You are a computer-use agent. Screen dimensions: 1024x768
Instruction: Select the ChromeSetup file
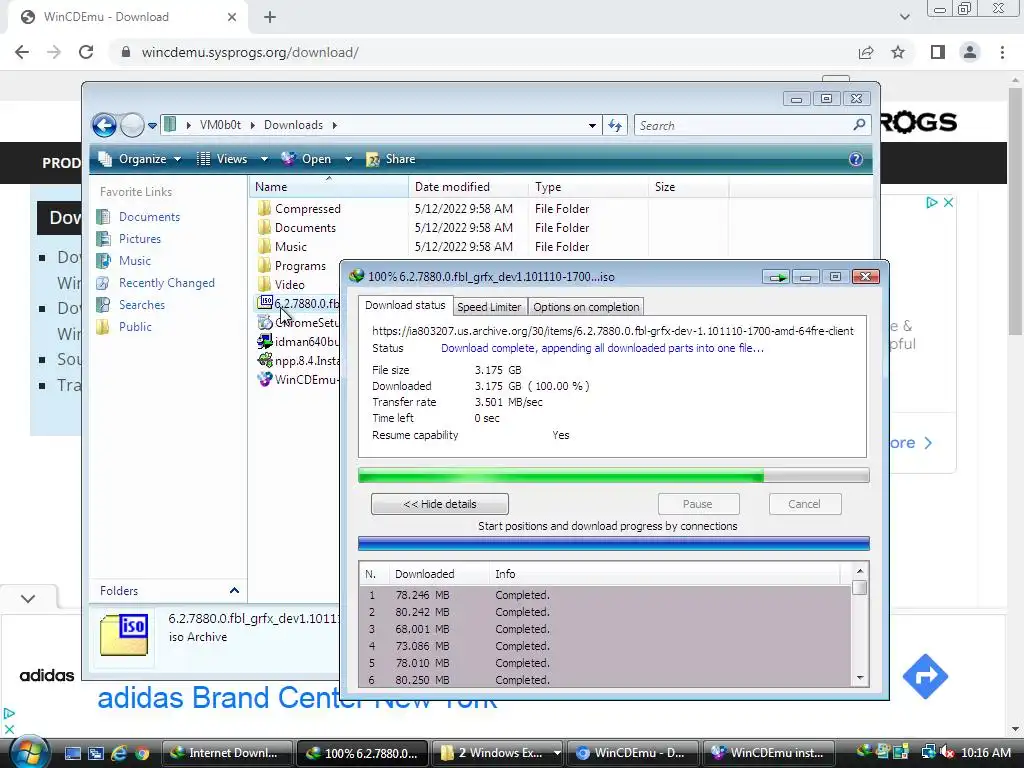298,323
